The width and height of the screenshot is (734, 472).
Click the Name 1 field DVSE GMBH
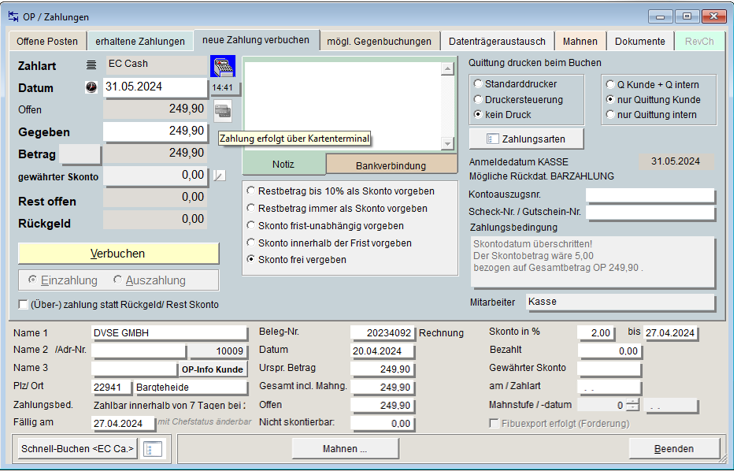pos(169,333)
